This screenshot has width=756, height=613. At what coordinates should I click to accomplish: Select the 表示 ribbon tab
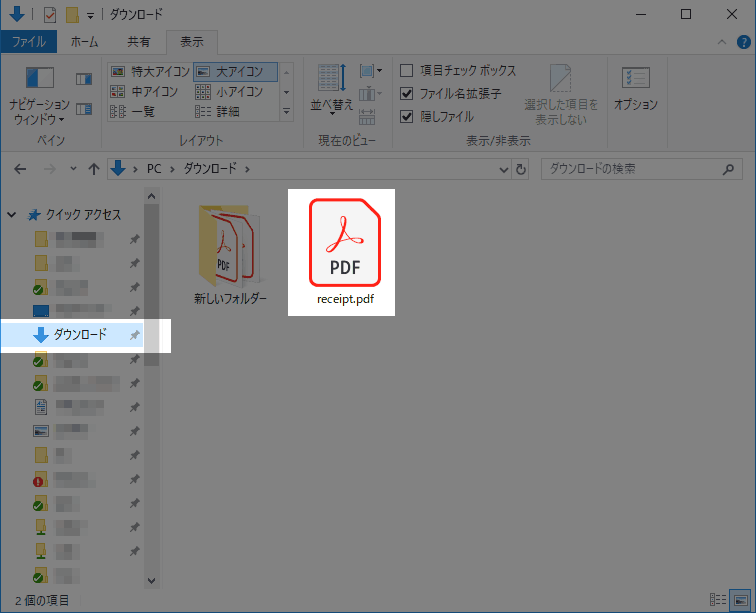(192, 42)
